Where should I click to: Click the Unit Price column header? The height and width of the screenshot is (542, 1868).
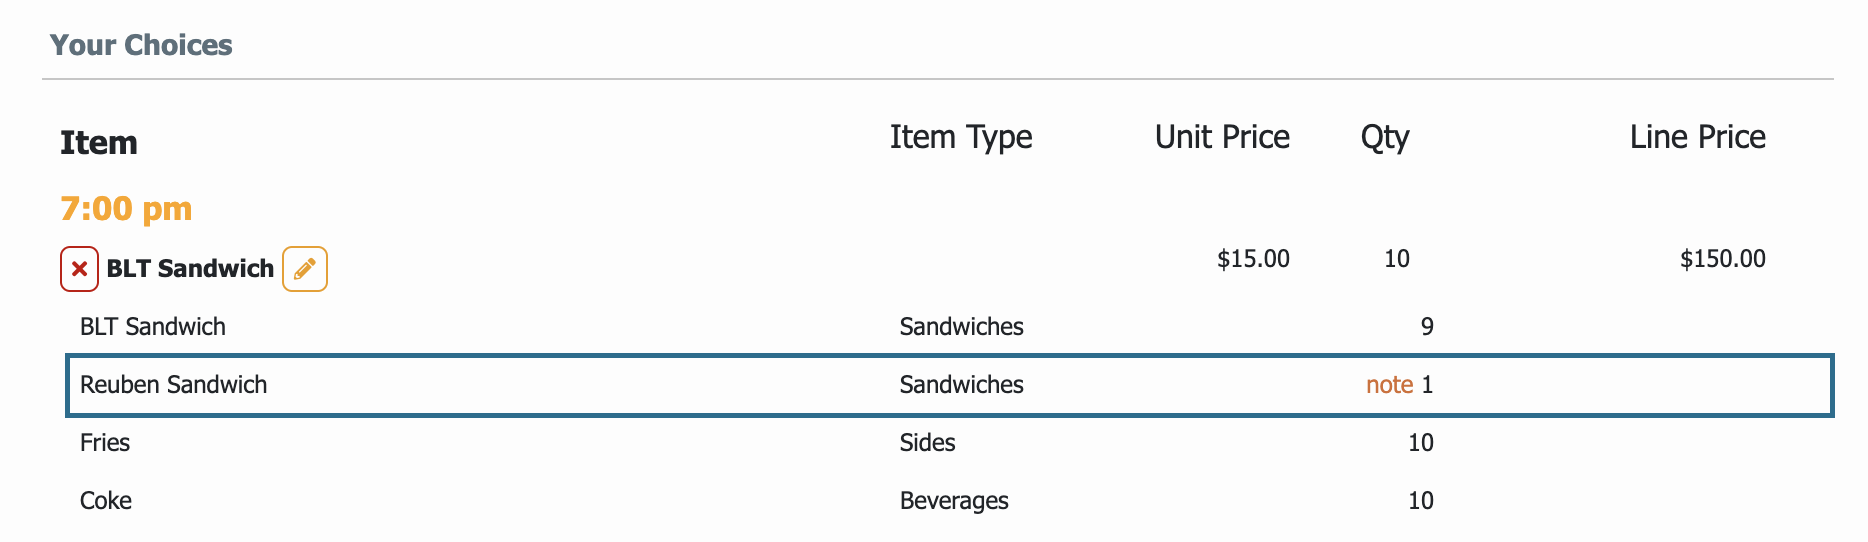[x=1222, y=137]
